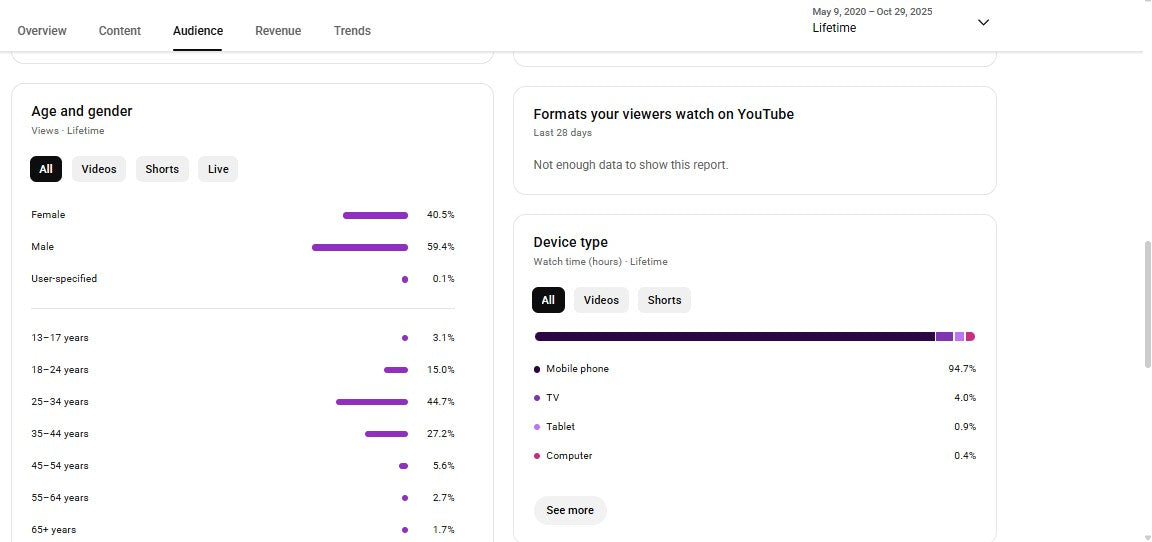The image size is (1152, 542).
Task: Show Videos in Device type card
Action: pyautogui.click(x=601, y=300)
